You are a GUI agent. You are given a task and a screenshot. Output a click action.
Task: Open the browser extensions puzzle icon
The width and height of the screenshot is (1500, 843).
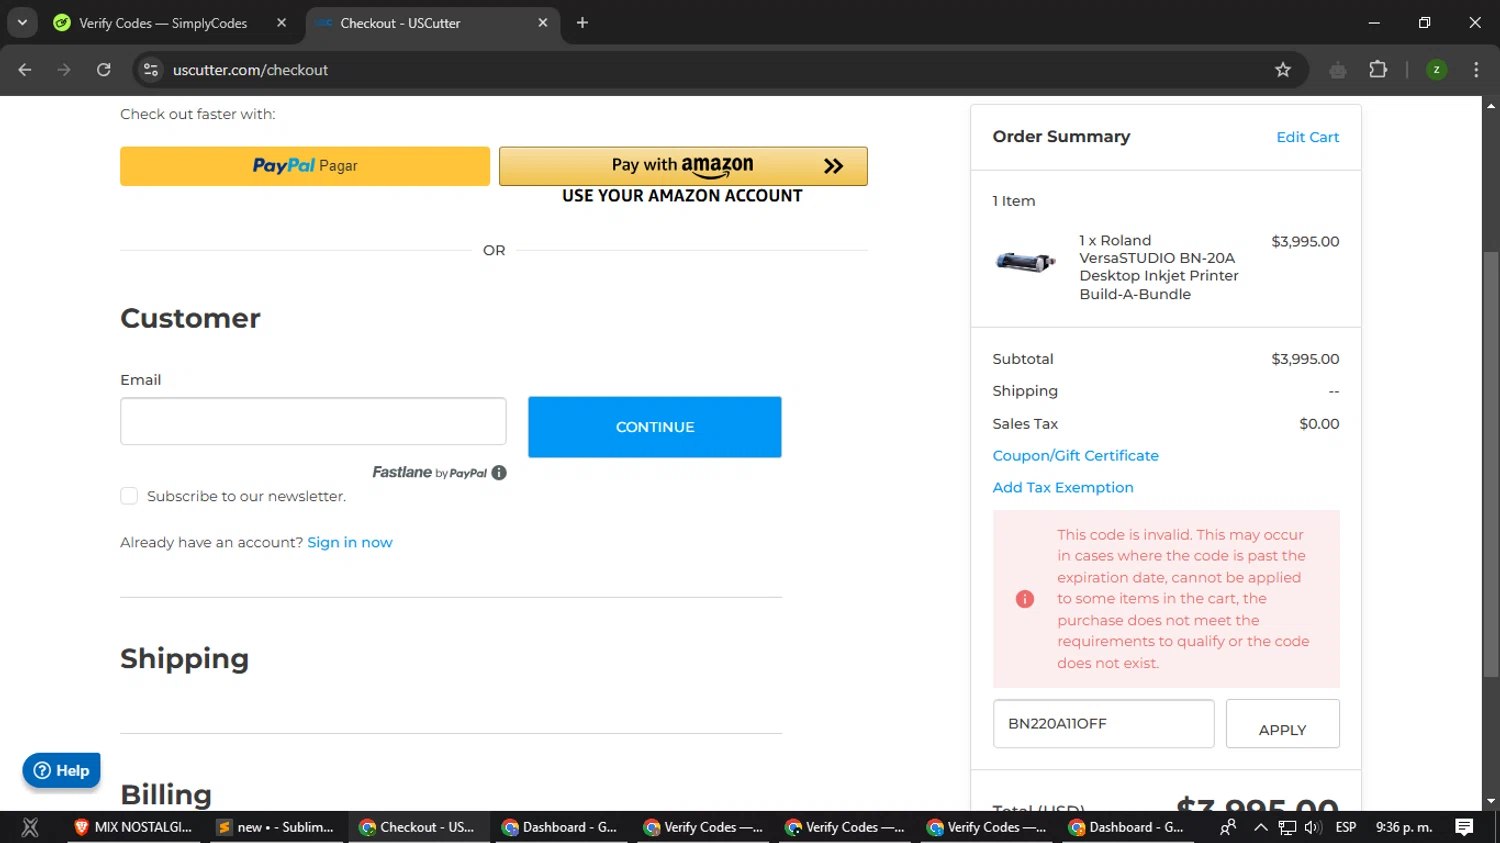coord(1378,70)
